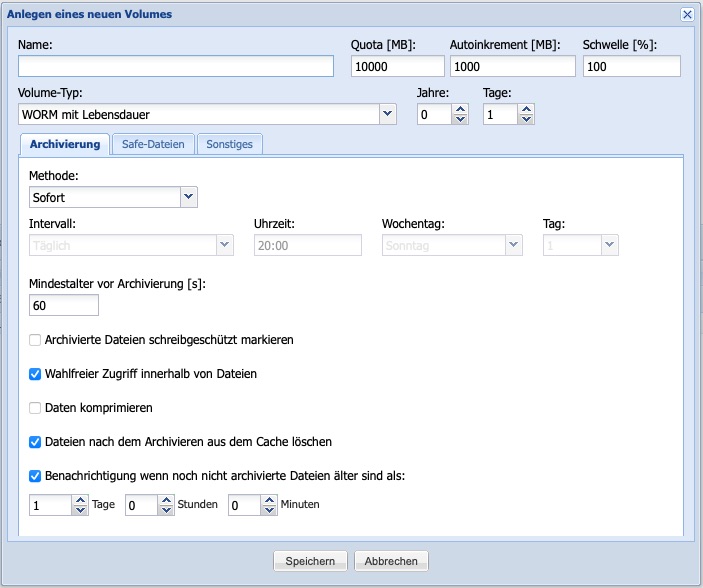Toggle Dateien nach dem Archivieren löschen
703x588 pixels.
(x=35, y=441)
